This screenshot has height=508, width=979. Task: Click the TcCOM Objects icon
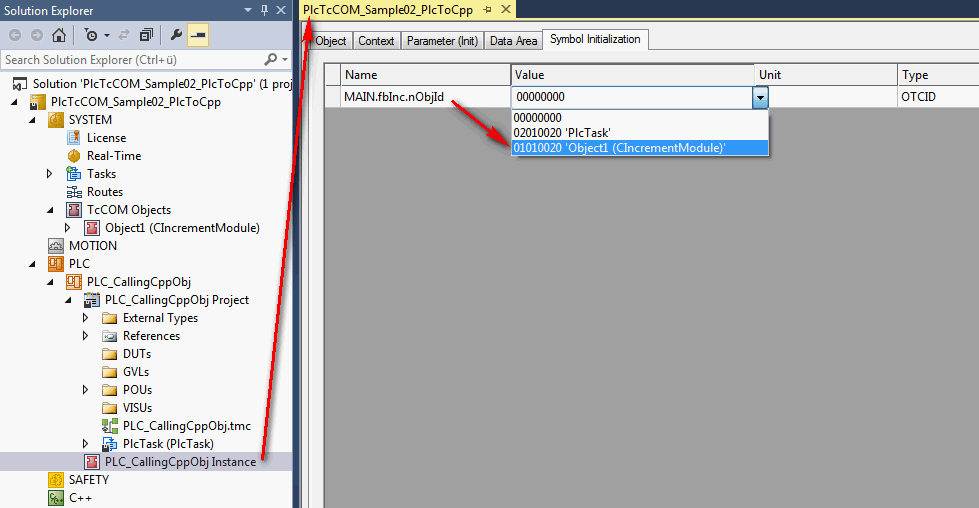coord(74,210)
